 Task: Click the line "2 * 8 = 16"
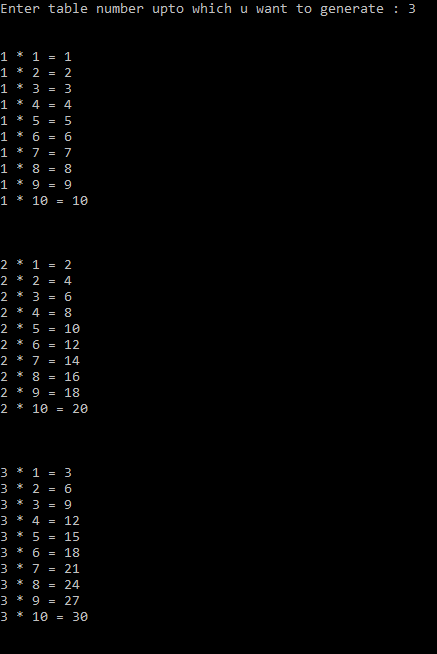pyautogui.click(x=40, y=377)
